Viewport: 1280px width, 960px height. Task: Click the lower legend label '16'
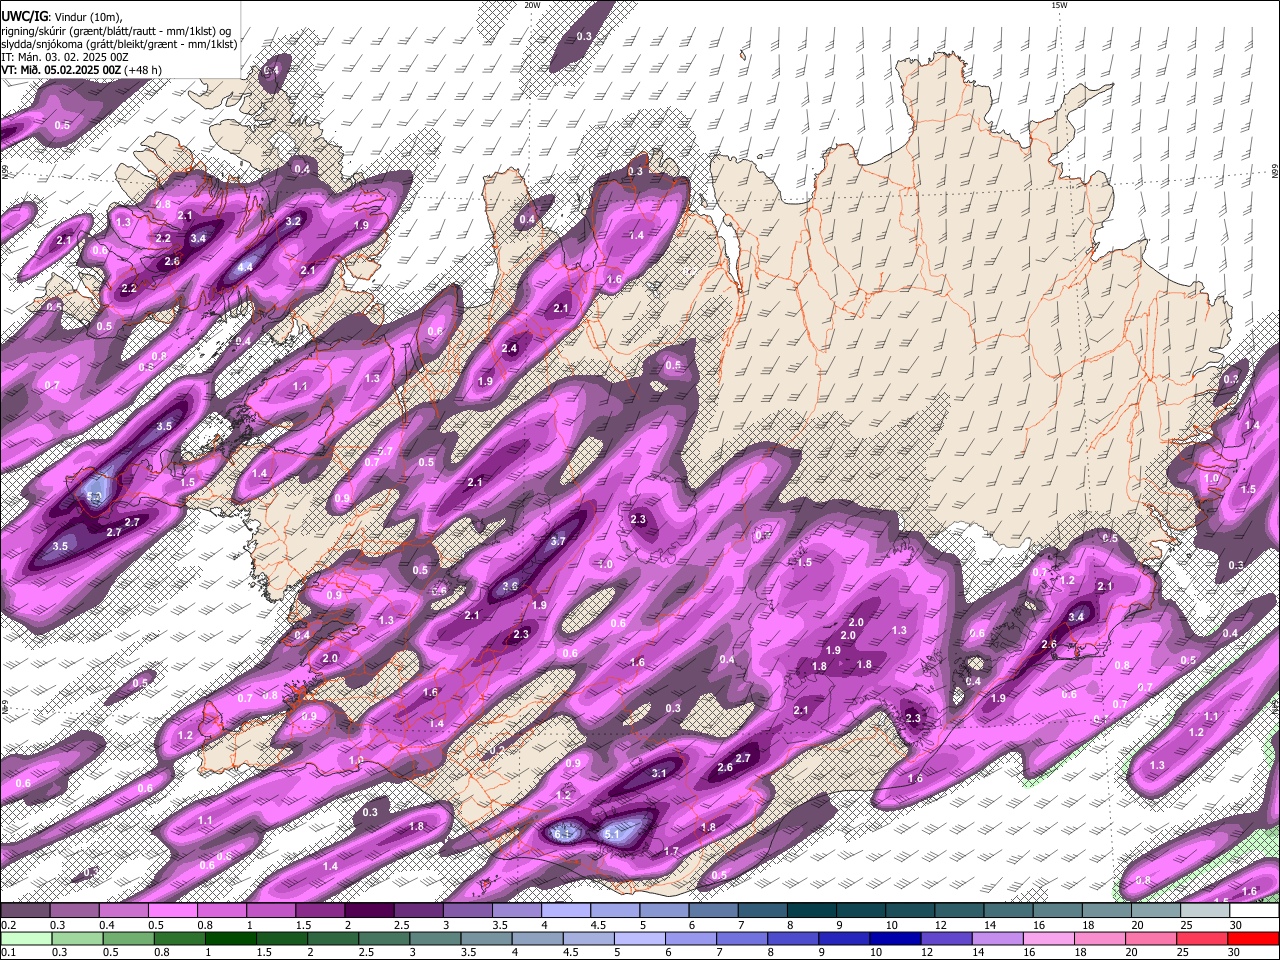(1029, 953)
